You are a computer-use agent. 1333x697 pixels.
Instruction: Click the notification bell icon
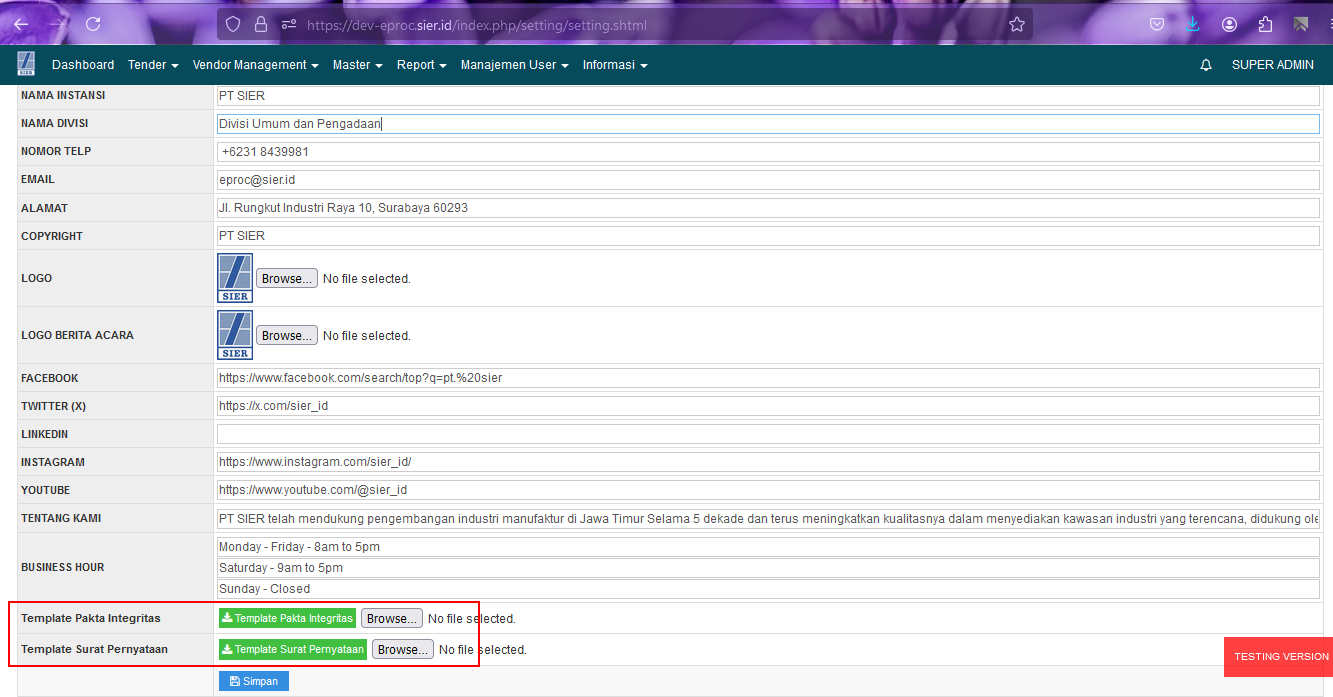click(x=1206, y=65)
